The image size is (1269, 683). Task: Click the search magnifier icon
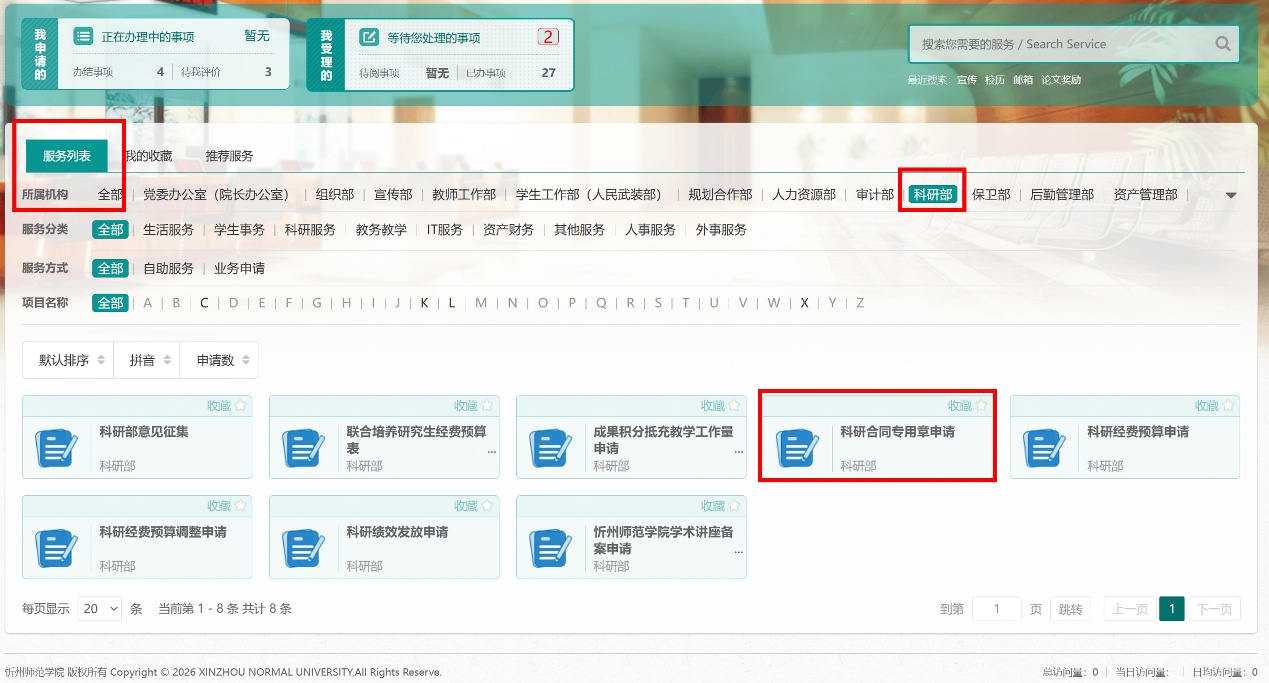click(1222, 44)
